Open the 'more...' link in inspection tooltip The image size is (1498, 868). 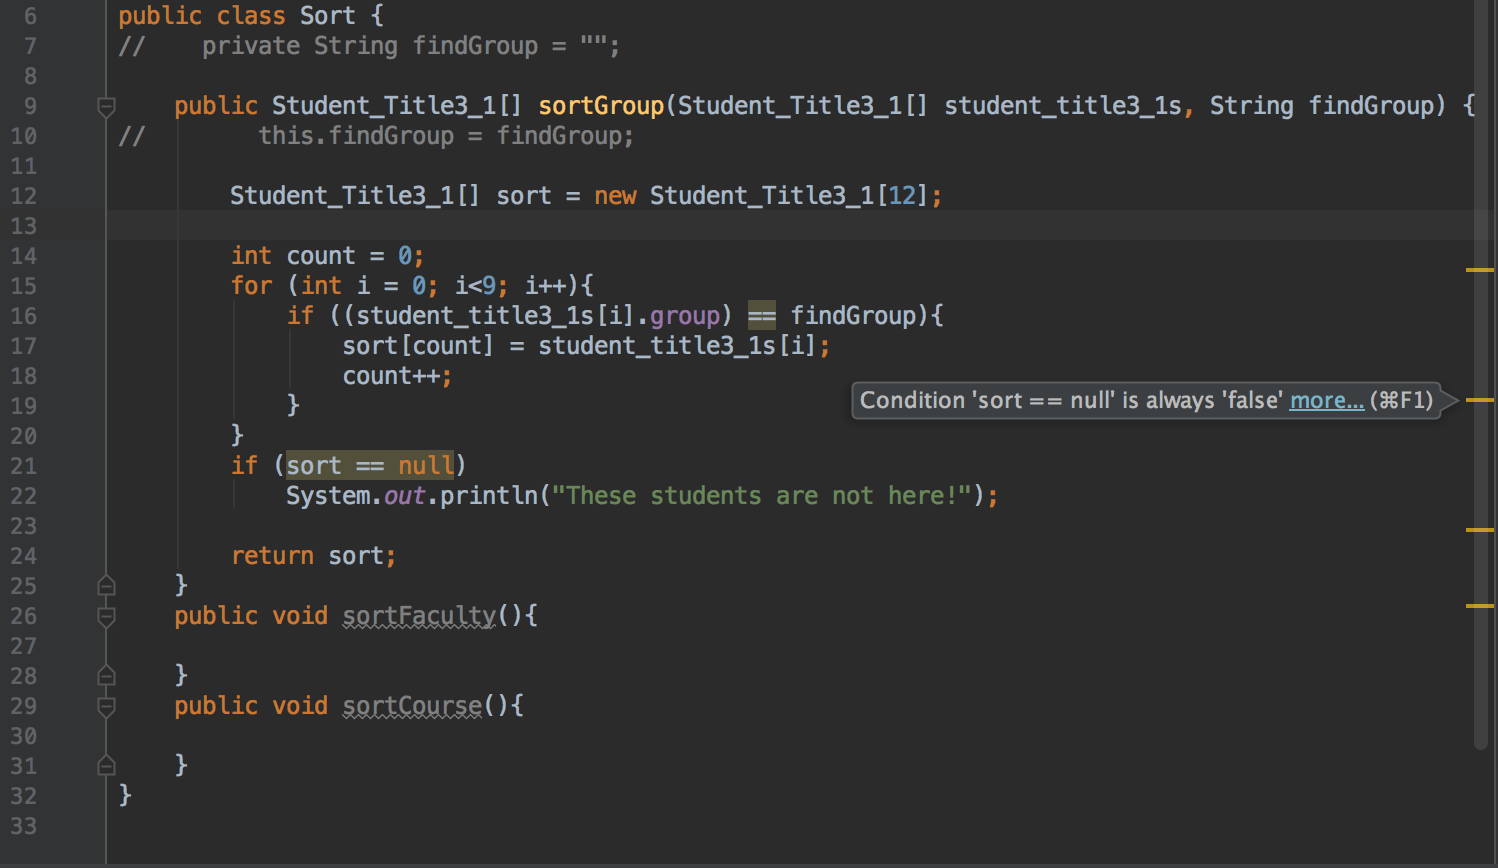[1326, 400]
